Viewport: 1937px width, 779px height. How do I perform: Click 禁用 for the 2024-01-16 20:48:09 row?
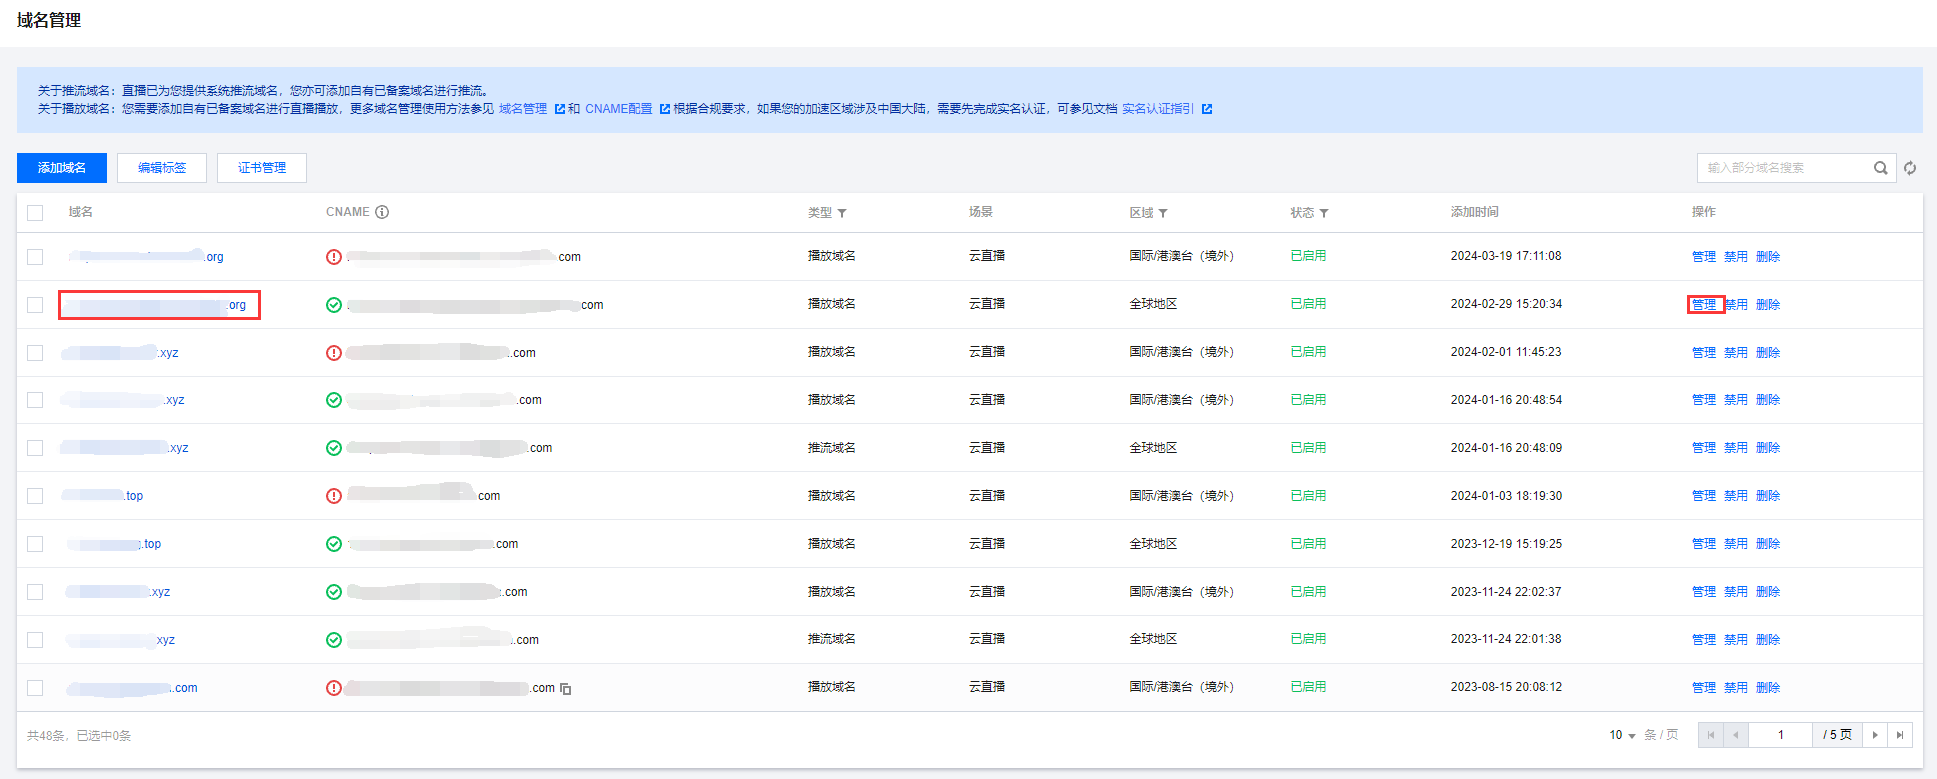pos(1736,448)
